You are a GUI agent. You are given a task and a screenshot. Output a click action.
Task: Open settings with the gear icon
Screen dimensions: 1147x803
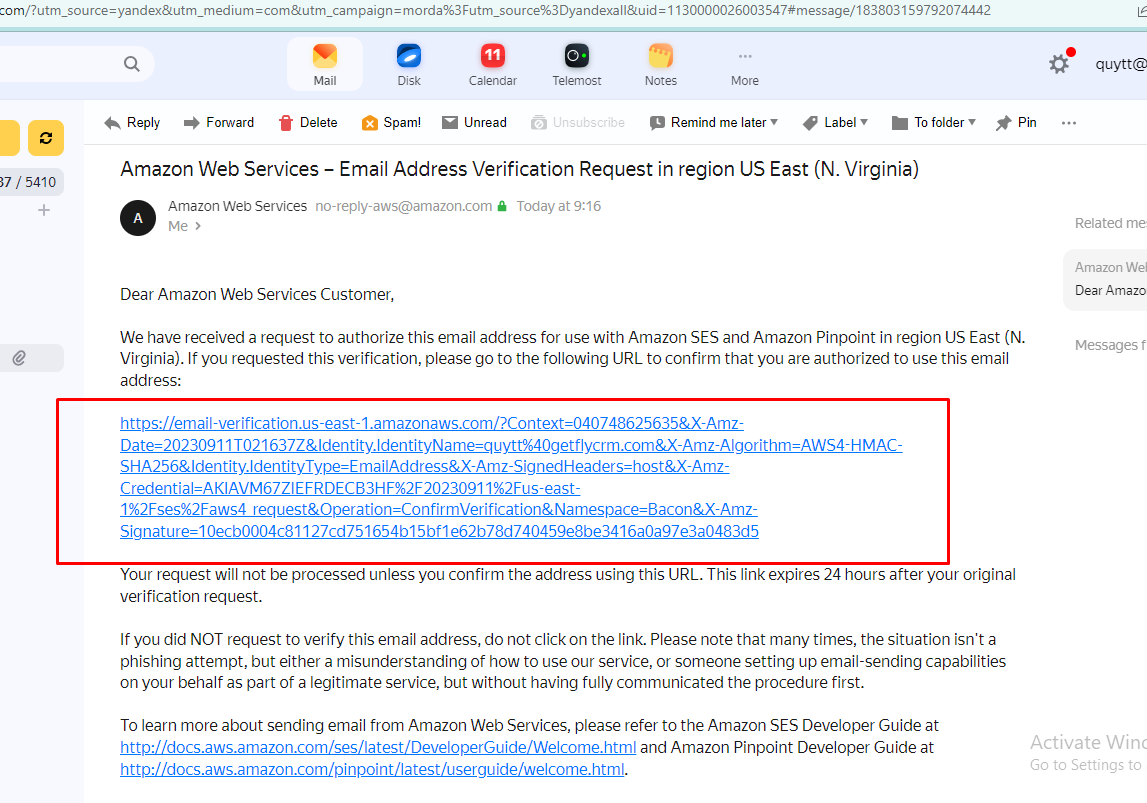pyautogui.click(x=1058, y=64)
